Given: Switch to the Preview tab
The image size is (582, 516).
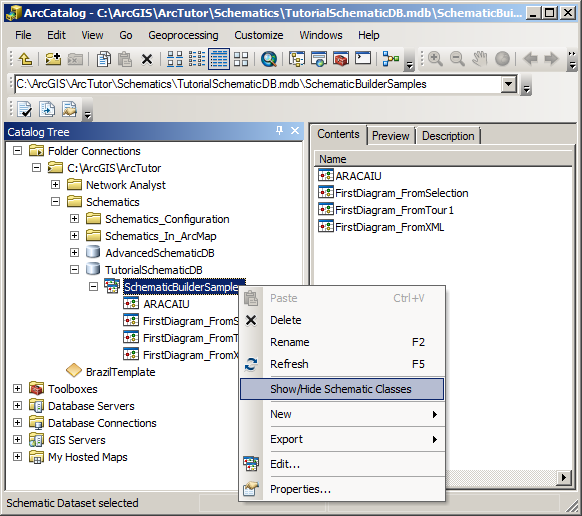Looking at the screenshot, I should pos(391,136).
